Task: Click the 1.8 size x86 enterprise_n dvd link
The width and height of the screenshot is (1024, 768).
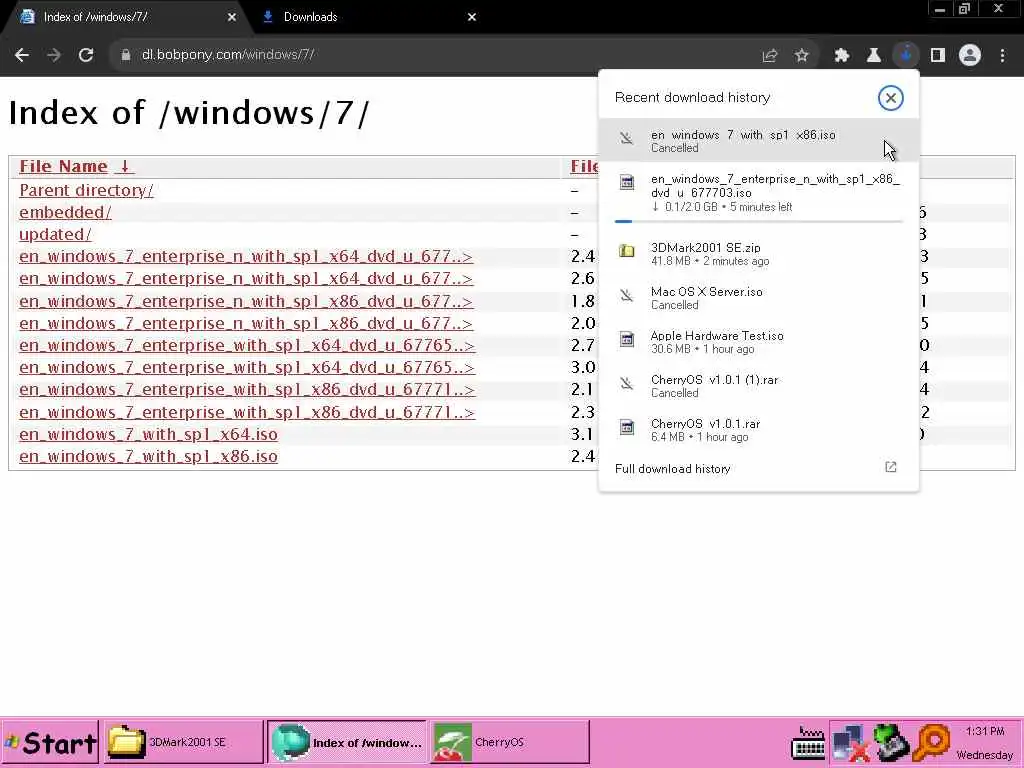Action: pyautogui.click(x=246, y=301)
